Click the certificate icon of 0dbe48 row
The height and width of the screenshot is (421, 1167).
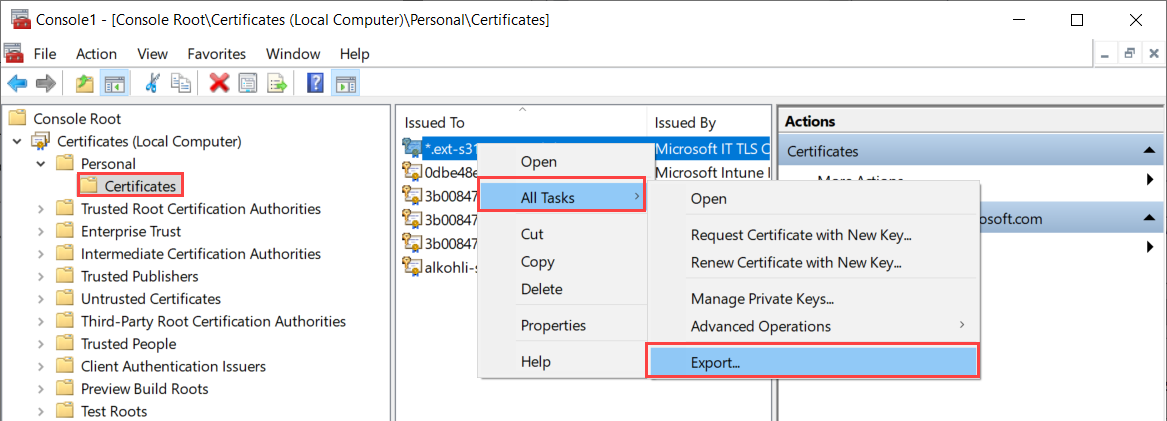coord(411,172)
